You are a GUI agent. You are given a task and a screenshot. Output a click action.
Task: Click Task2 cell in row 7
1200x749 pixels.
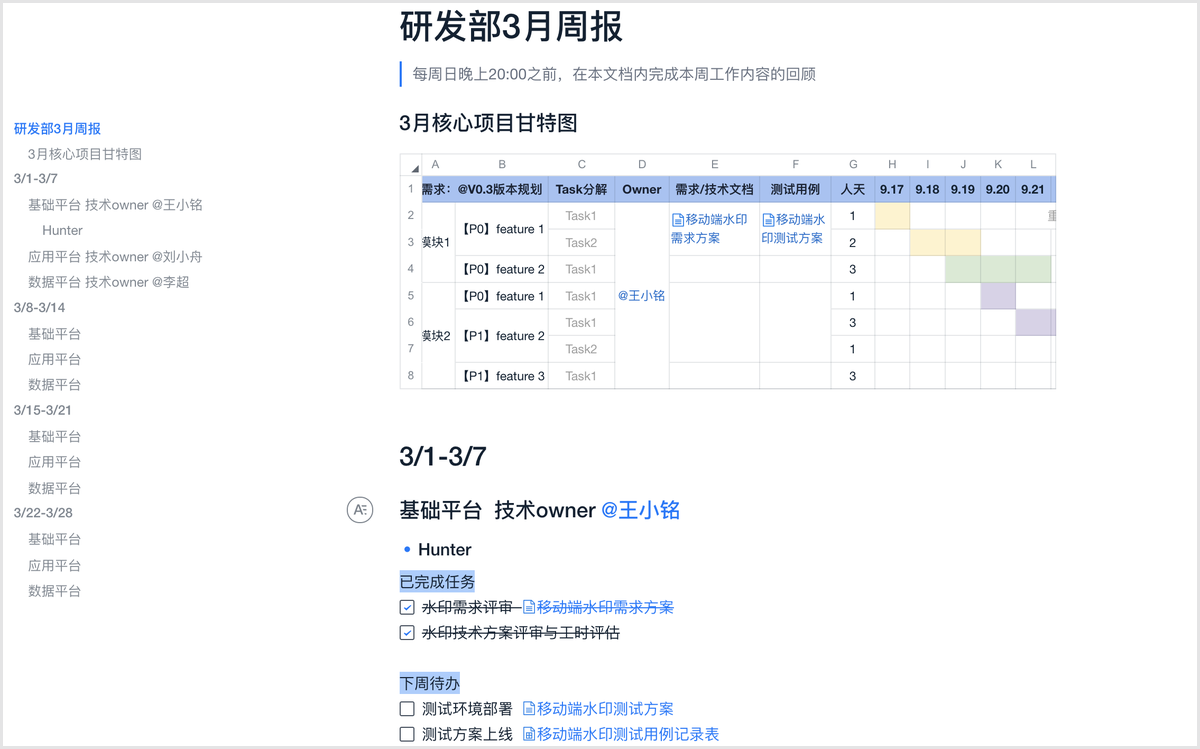[x=581, y=349]
